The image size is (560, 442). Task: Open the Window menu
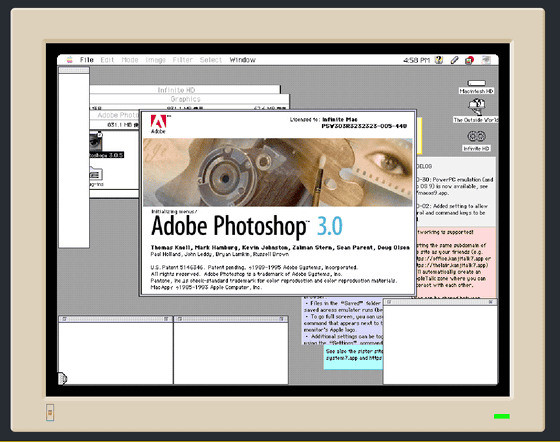pos(242,60)
